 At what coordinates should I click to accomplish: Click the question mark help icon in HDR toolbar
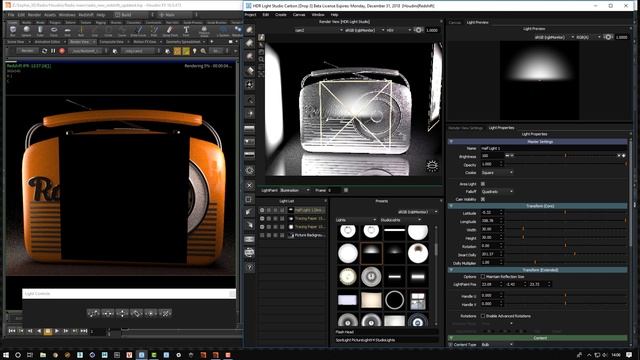250,267
